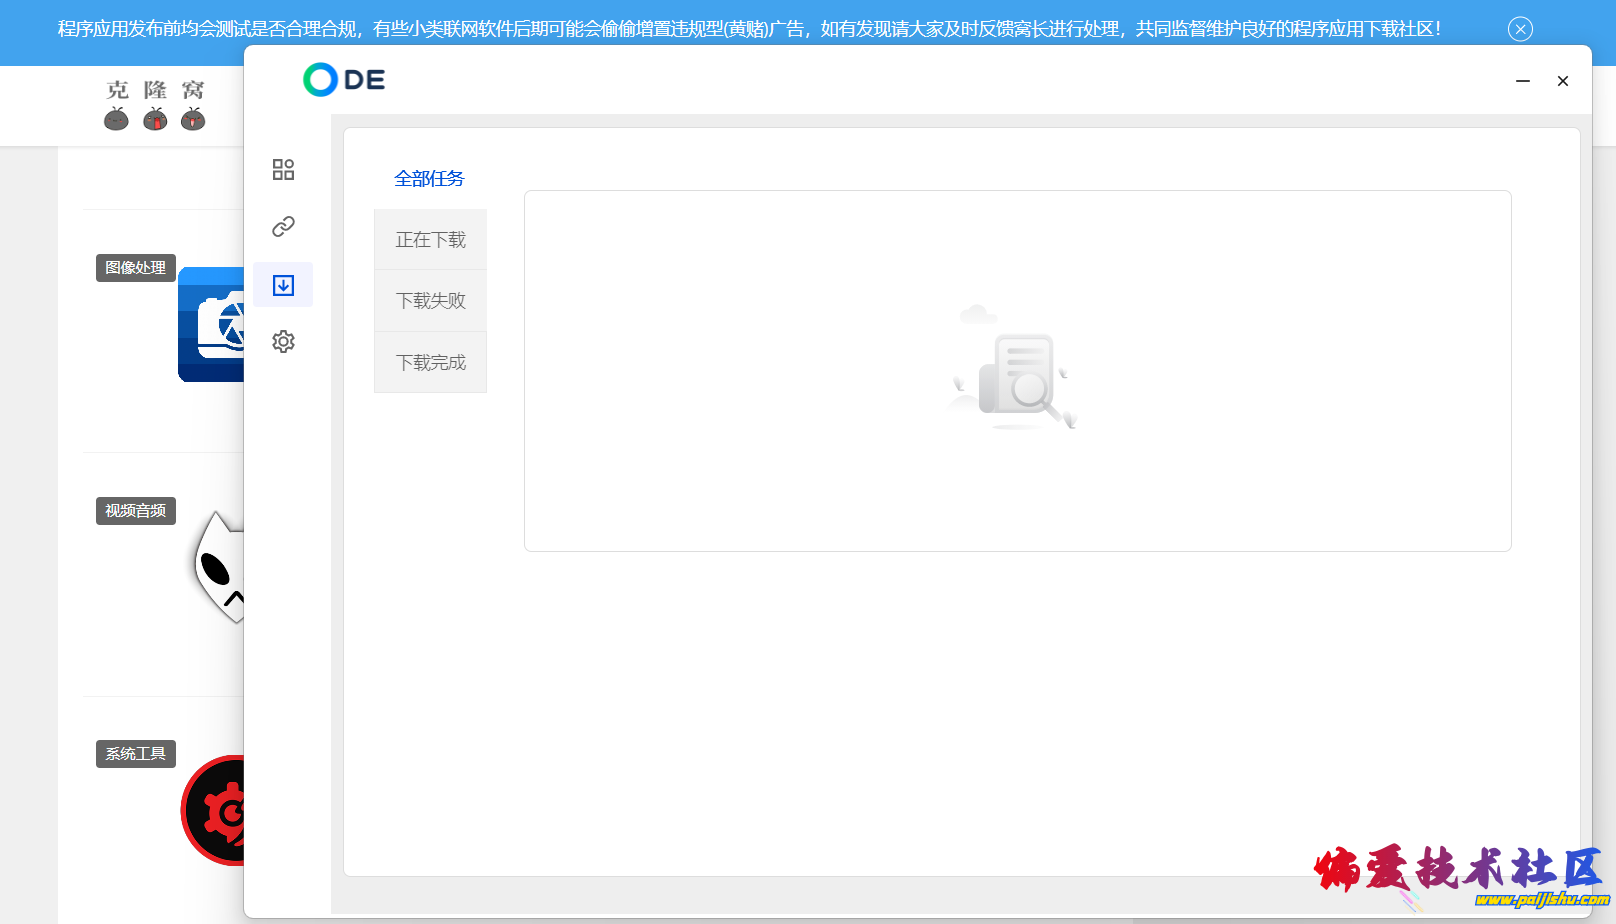This screenshot has height=924, width=1616.
Task: Select the download manager sidebar icon
Action: (283, 285)
